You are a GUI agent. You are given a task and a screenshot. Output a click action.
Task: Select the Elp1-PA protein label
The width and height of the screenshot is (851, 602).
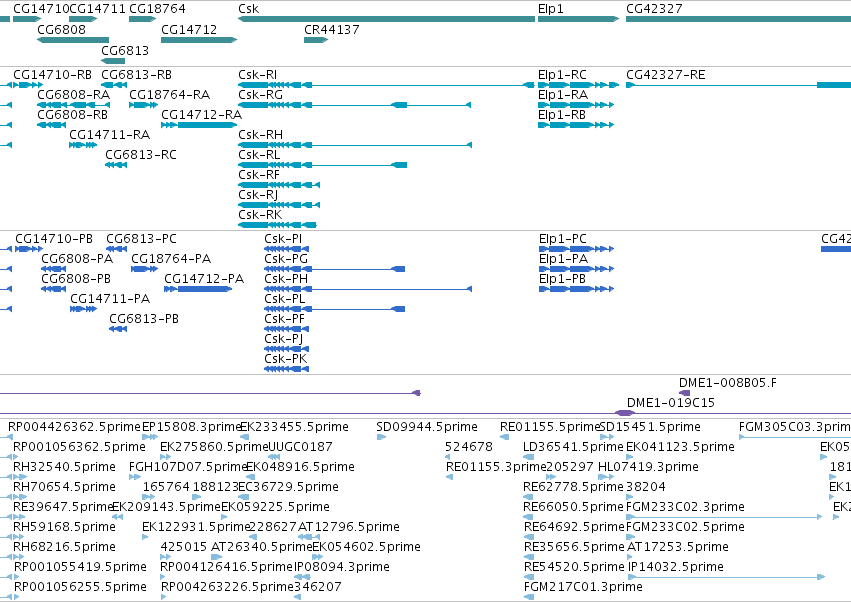pos(563,259)
